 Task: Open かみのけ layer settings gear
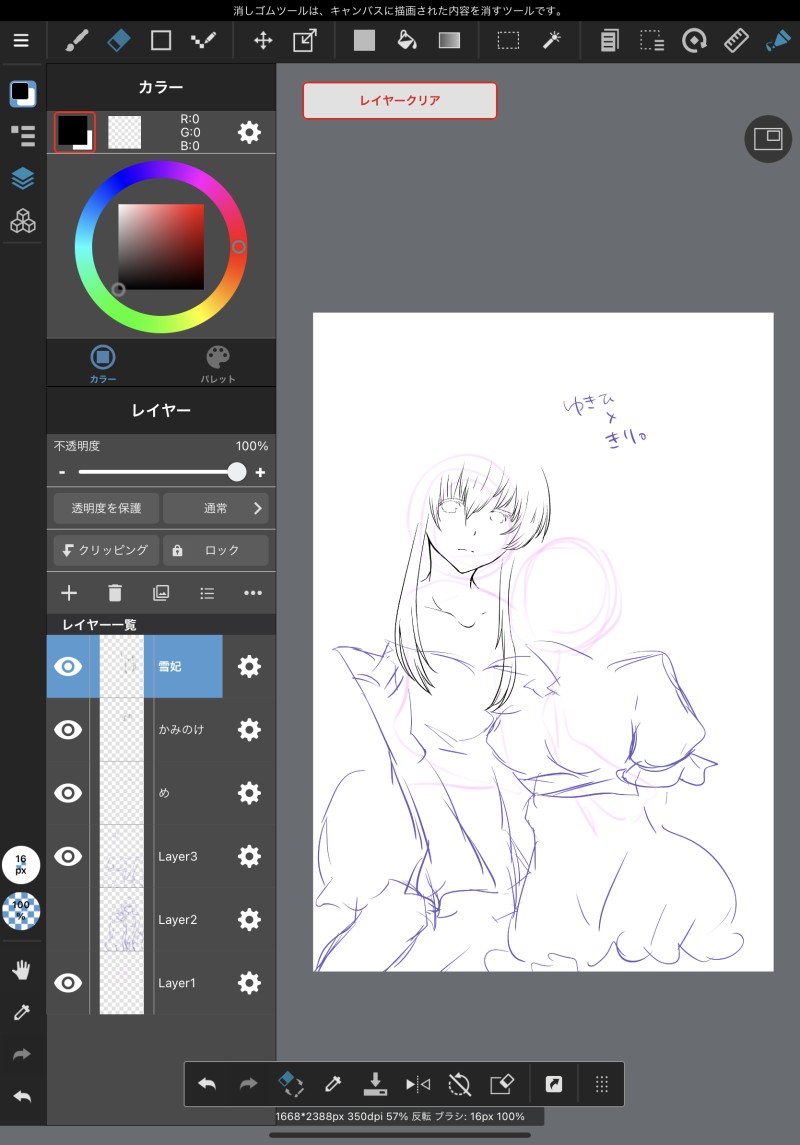(x=249, y=729)
